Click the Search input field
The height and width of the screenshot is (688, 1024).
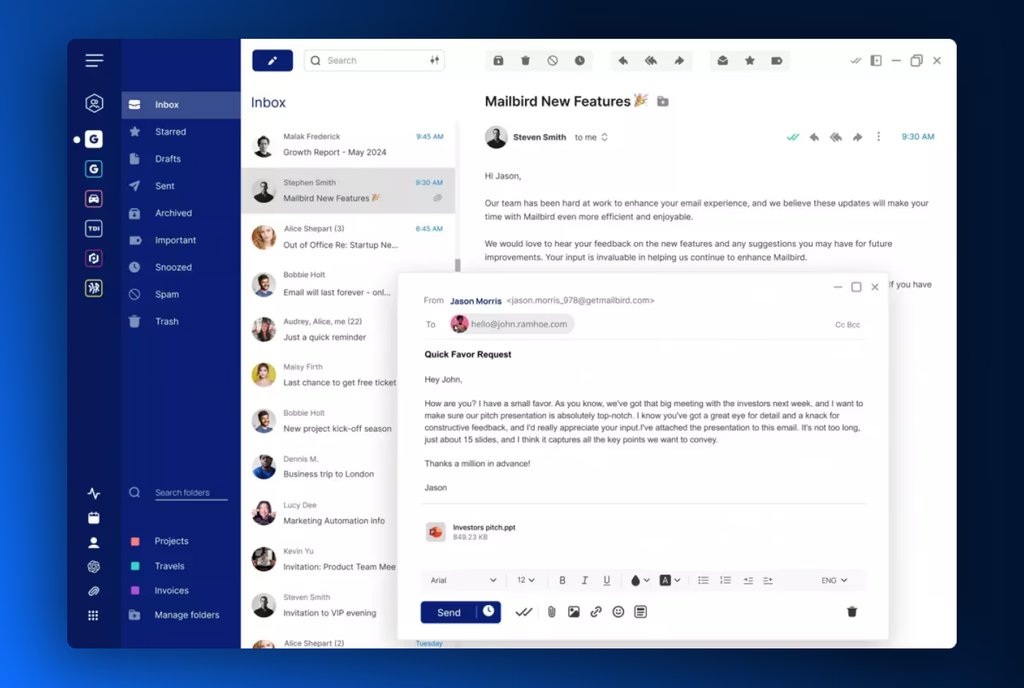pyautogui.click(x=374, y=61)
